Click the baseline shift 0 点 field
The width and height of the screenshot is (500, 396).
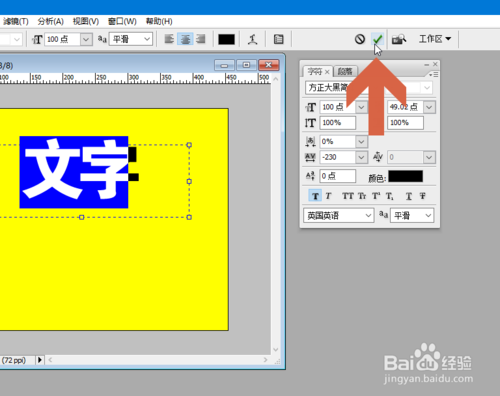(338, 176)
